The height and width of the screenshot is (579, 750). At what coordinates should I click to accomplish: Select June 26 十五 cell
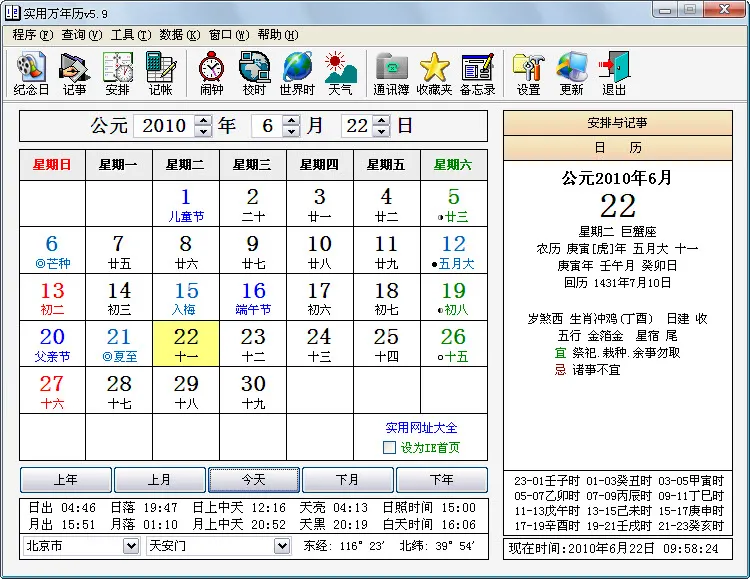453,343
